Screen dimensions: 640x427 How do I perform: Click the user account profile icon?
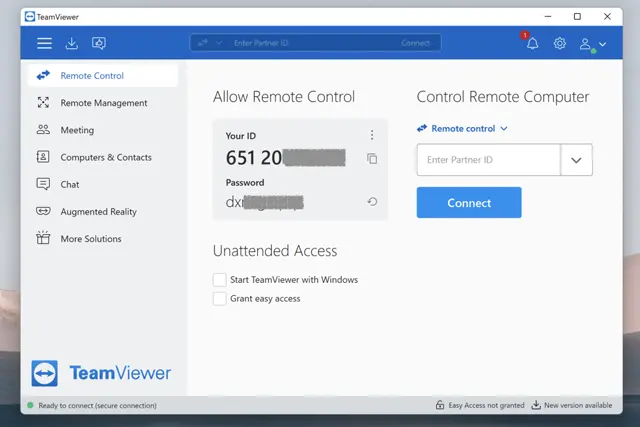point(585,44)
